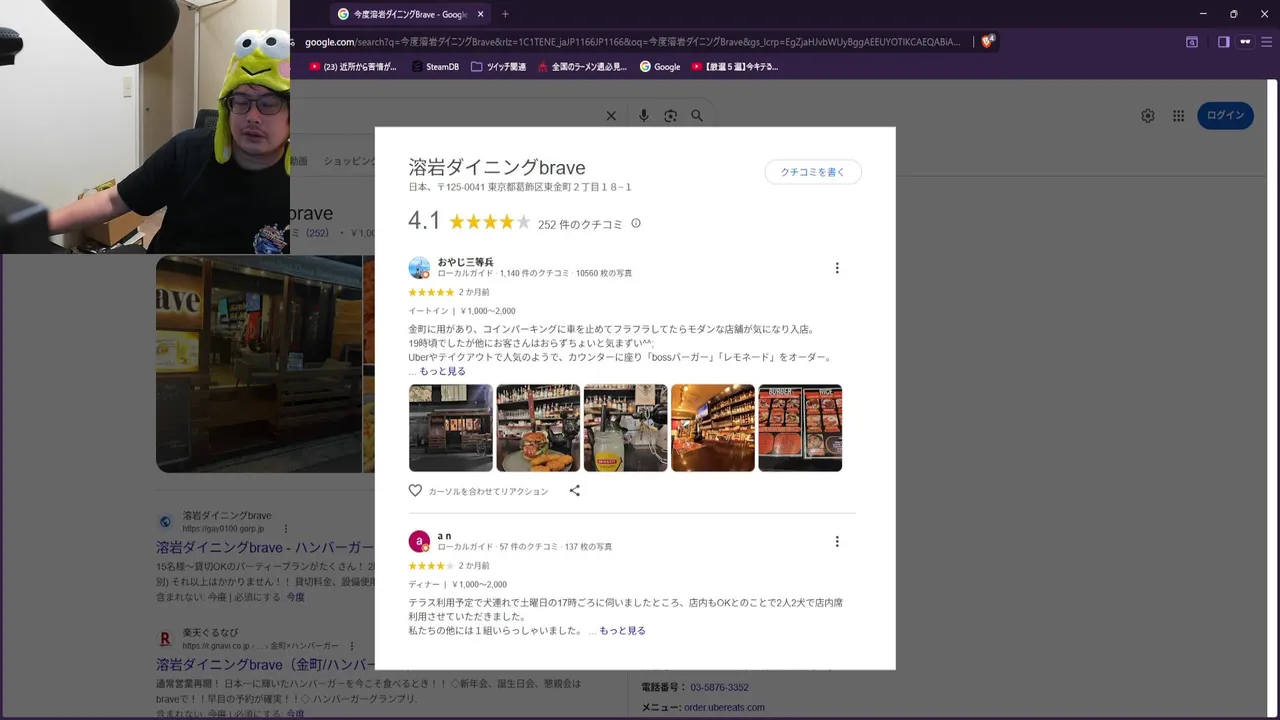React to review with the heart icon
The image size is (1280, 720).
(415, 491)
